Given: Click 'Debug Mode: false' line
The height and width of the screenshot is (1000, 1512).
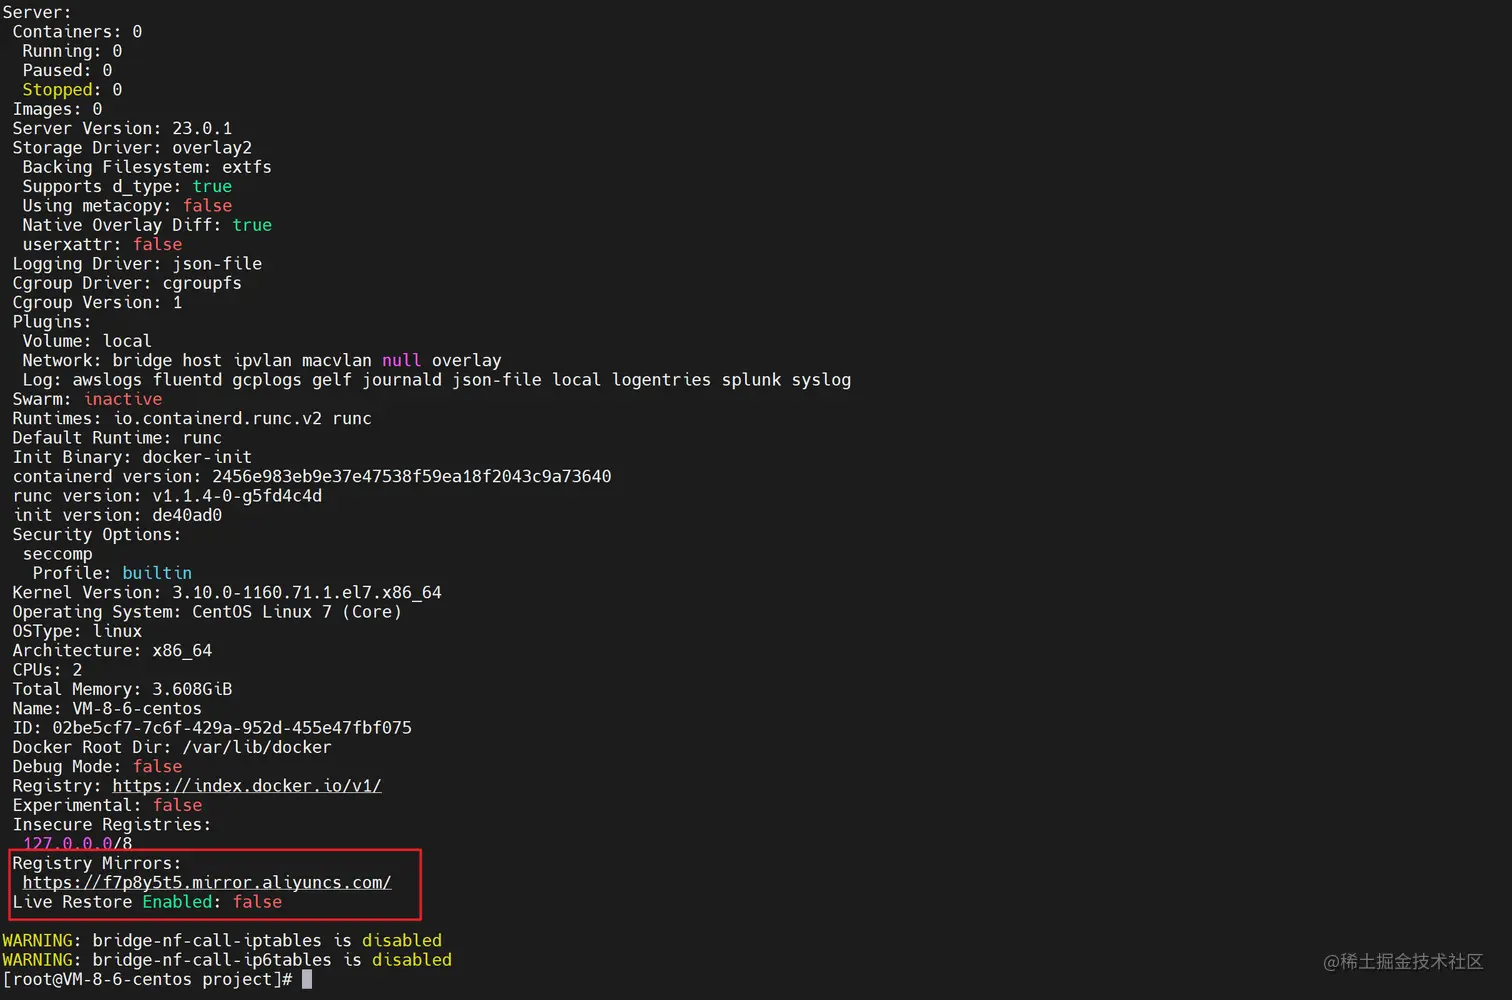Looking at the screenshot, I should tap(97, 767).
